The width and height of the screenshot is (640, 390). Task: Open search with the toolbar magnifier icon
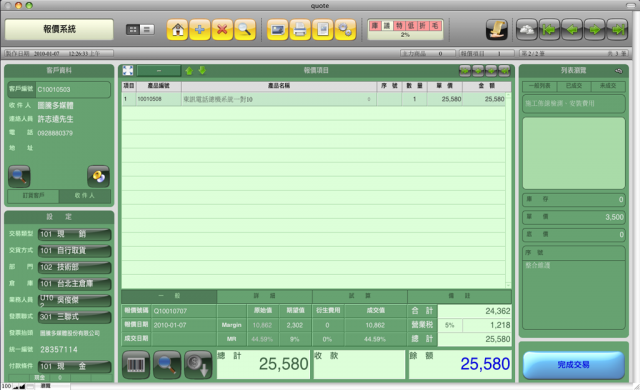click(244, 30)
